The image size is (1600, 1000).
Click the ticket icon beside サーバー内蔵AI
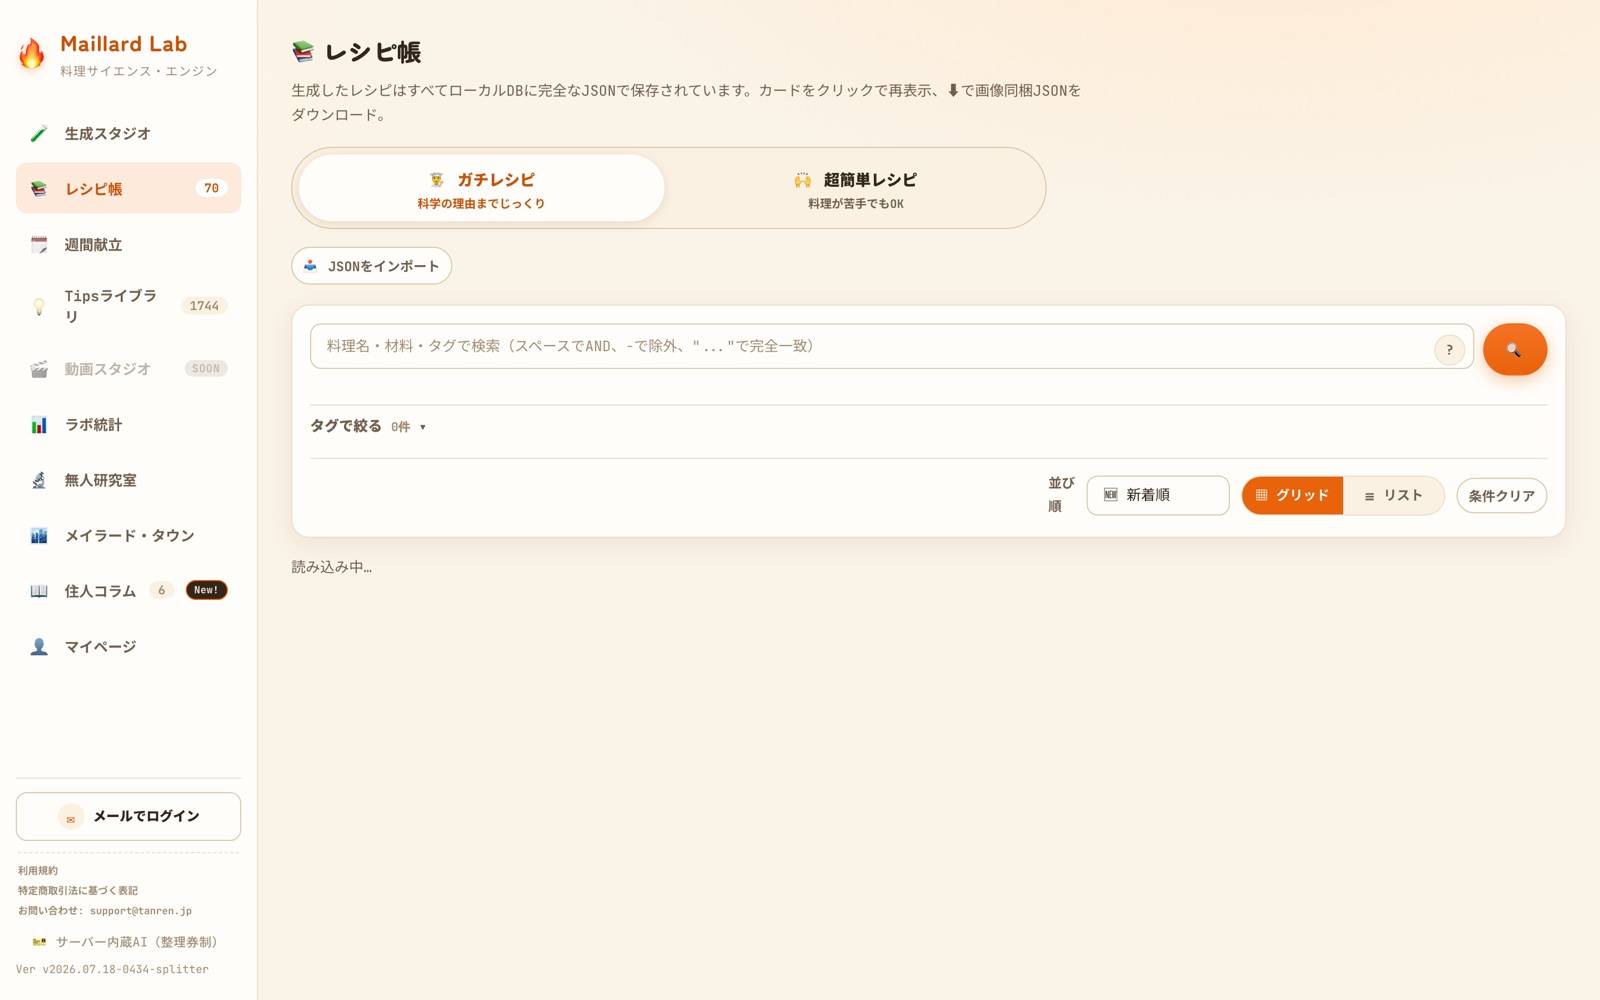(x=39, y=942)
